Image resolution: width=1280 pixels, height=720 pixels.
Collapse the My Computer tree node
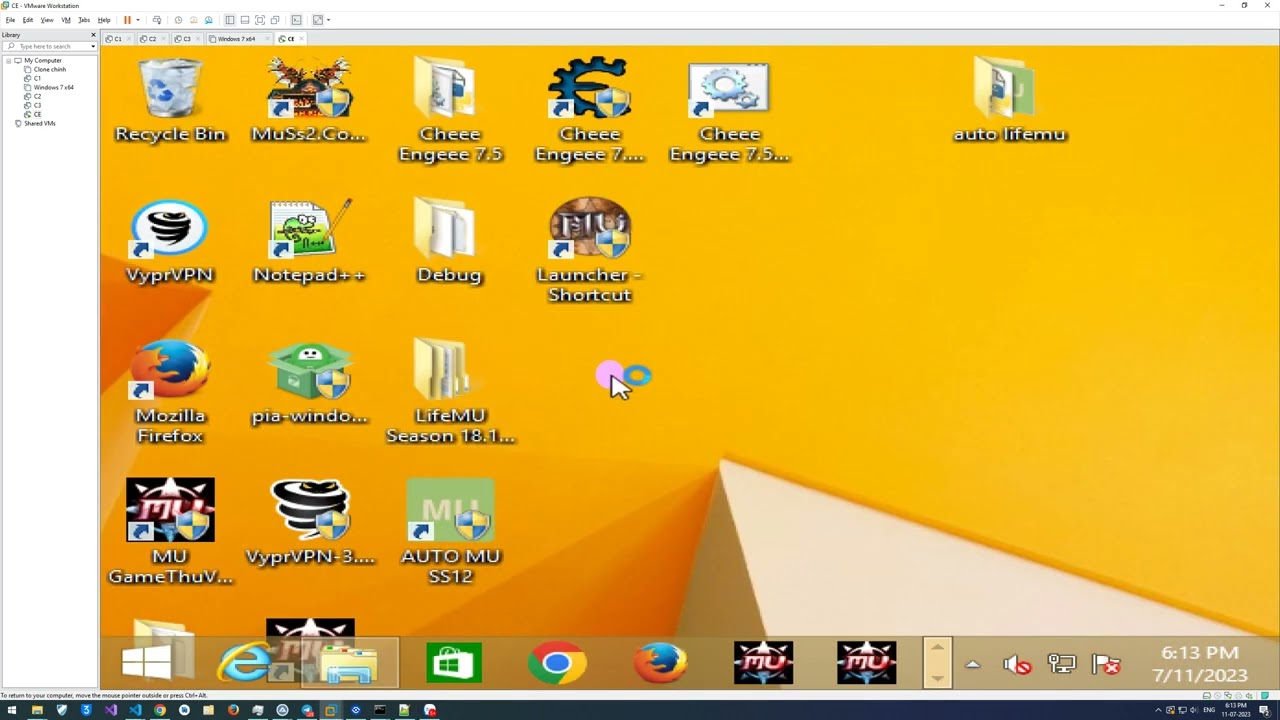coord(8,61)
